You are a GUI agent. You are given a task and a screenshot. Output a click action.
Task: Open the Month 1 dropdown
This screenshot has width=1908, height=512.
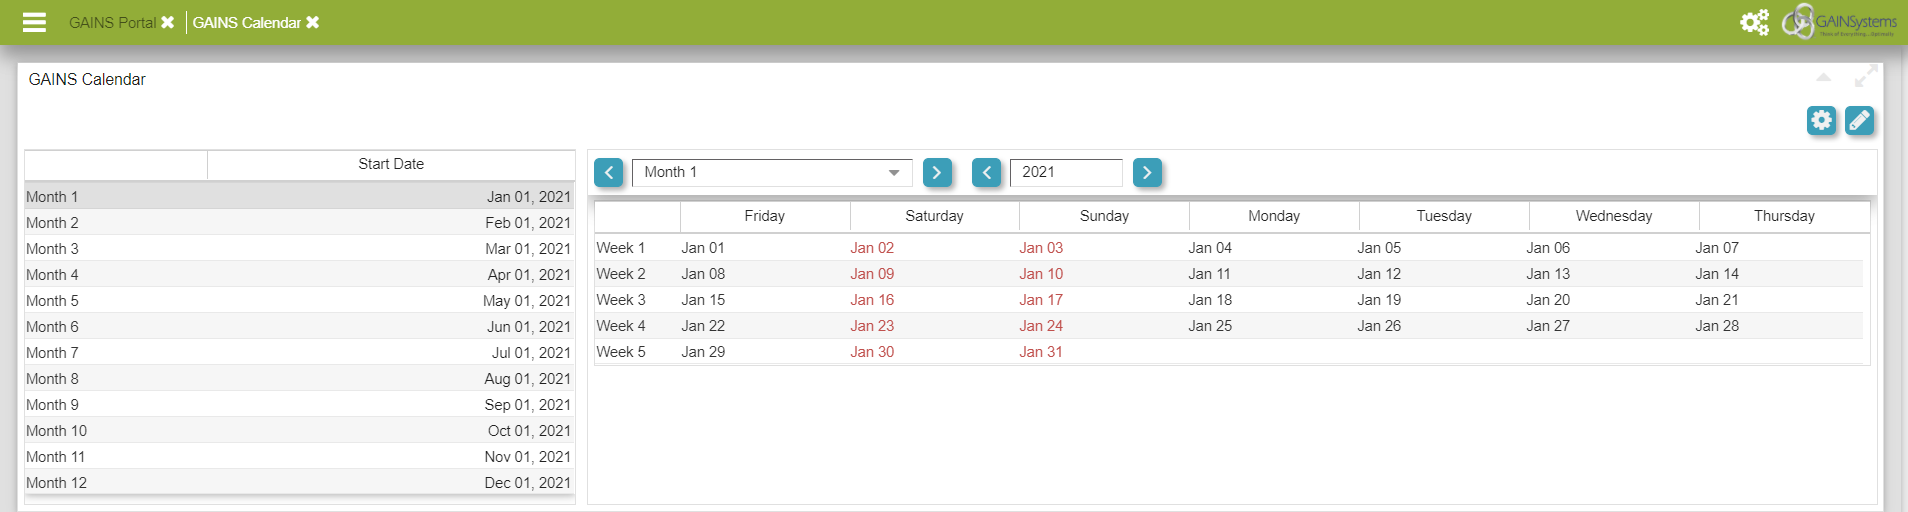(x=772, y=172)
